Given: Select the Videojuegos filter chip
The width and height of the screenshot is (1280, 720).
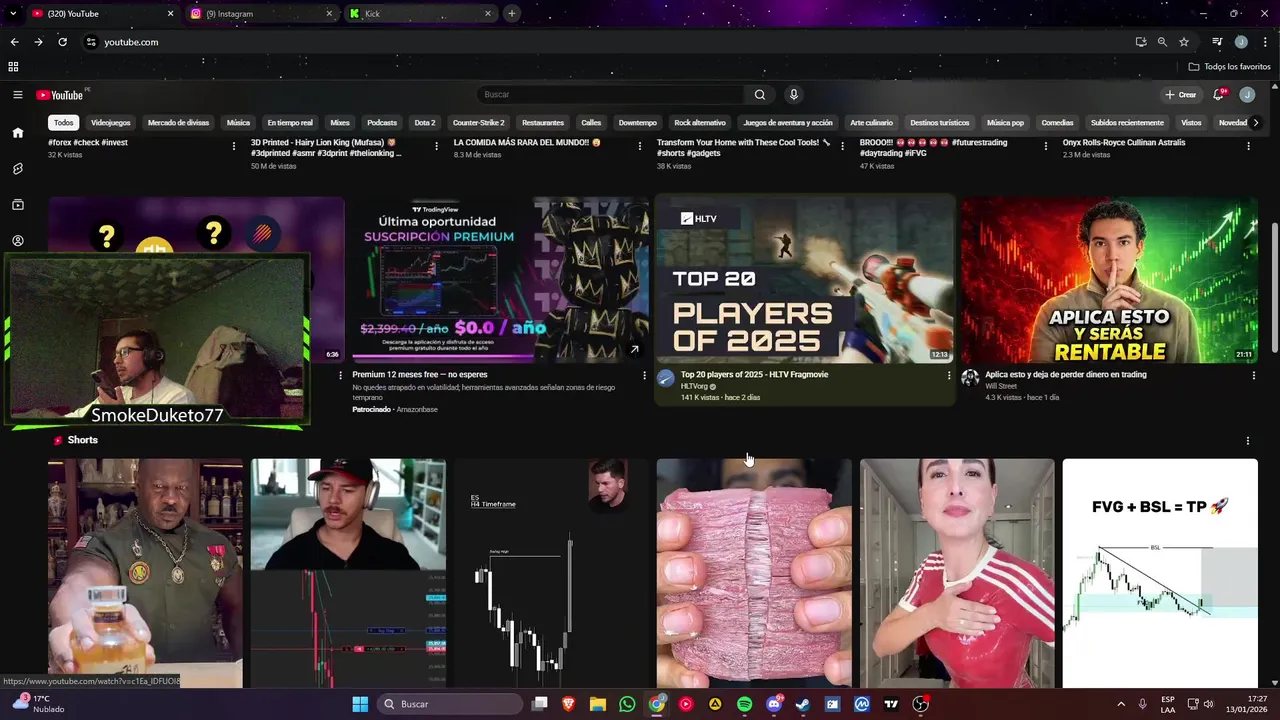Looking at the screenshot, I should 111,123.
